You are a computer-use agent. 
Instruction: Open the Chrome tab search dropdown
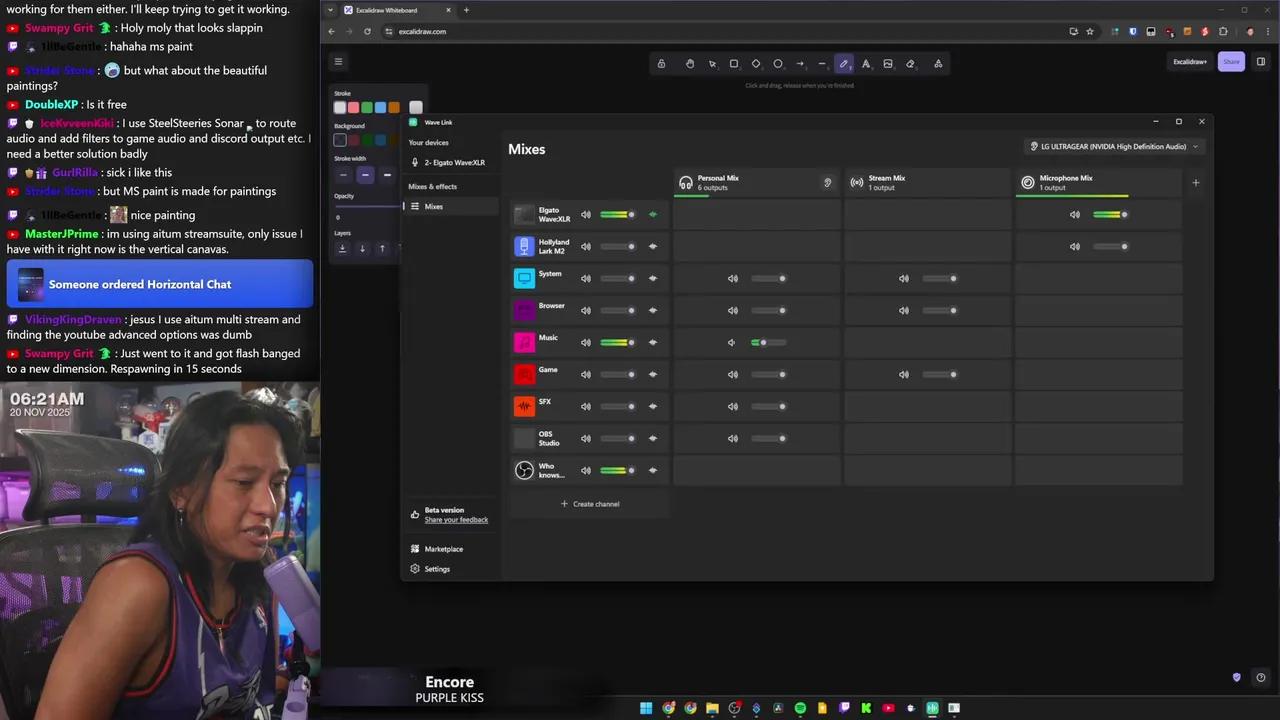pos(331,10)
